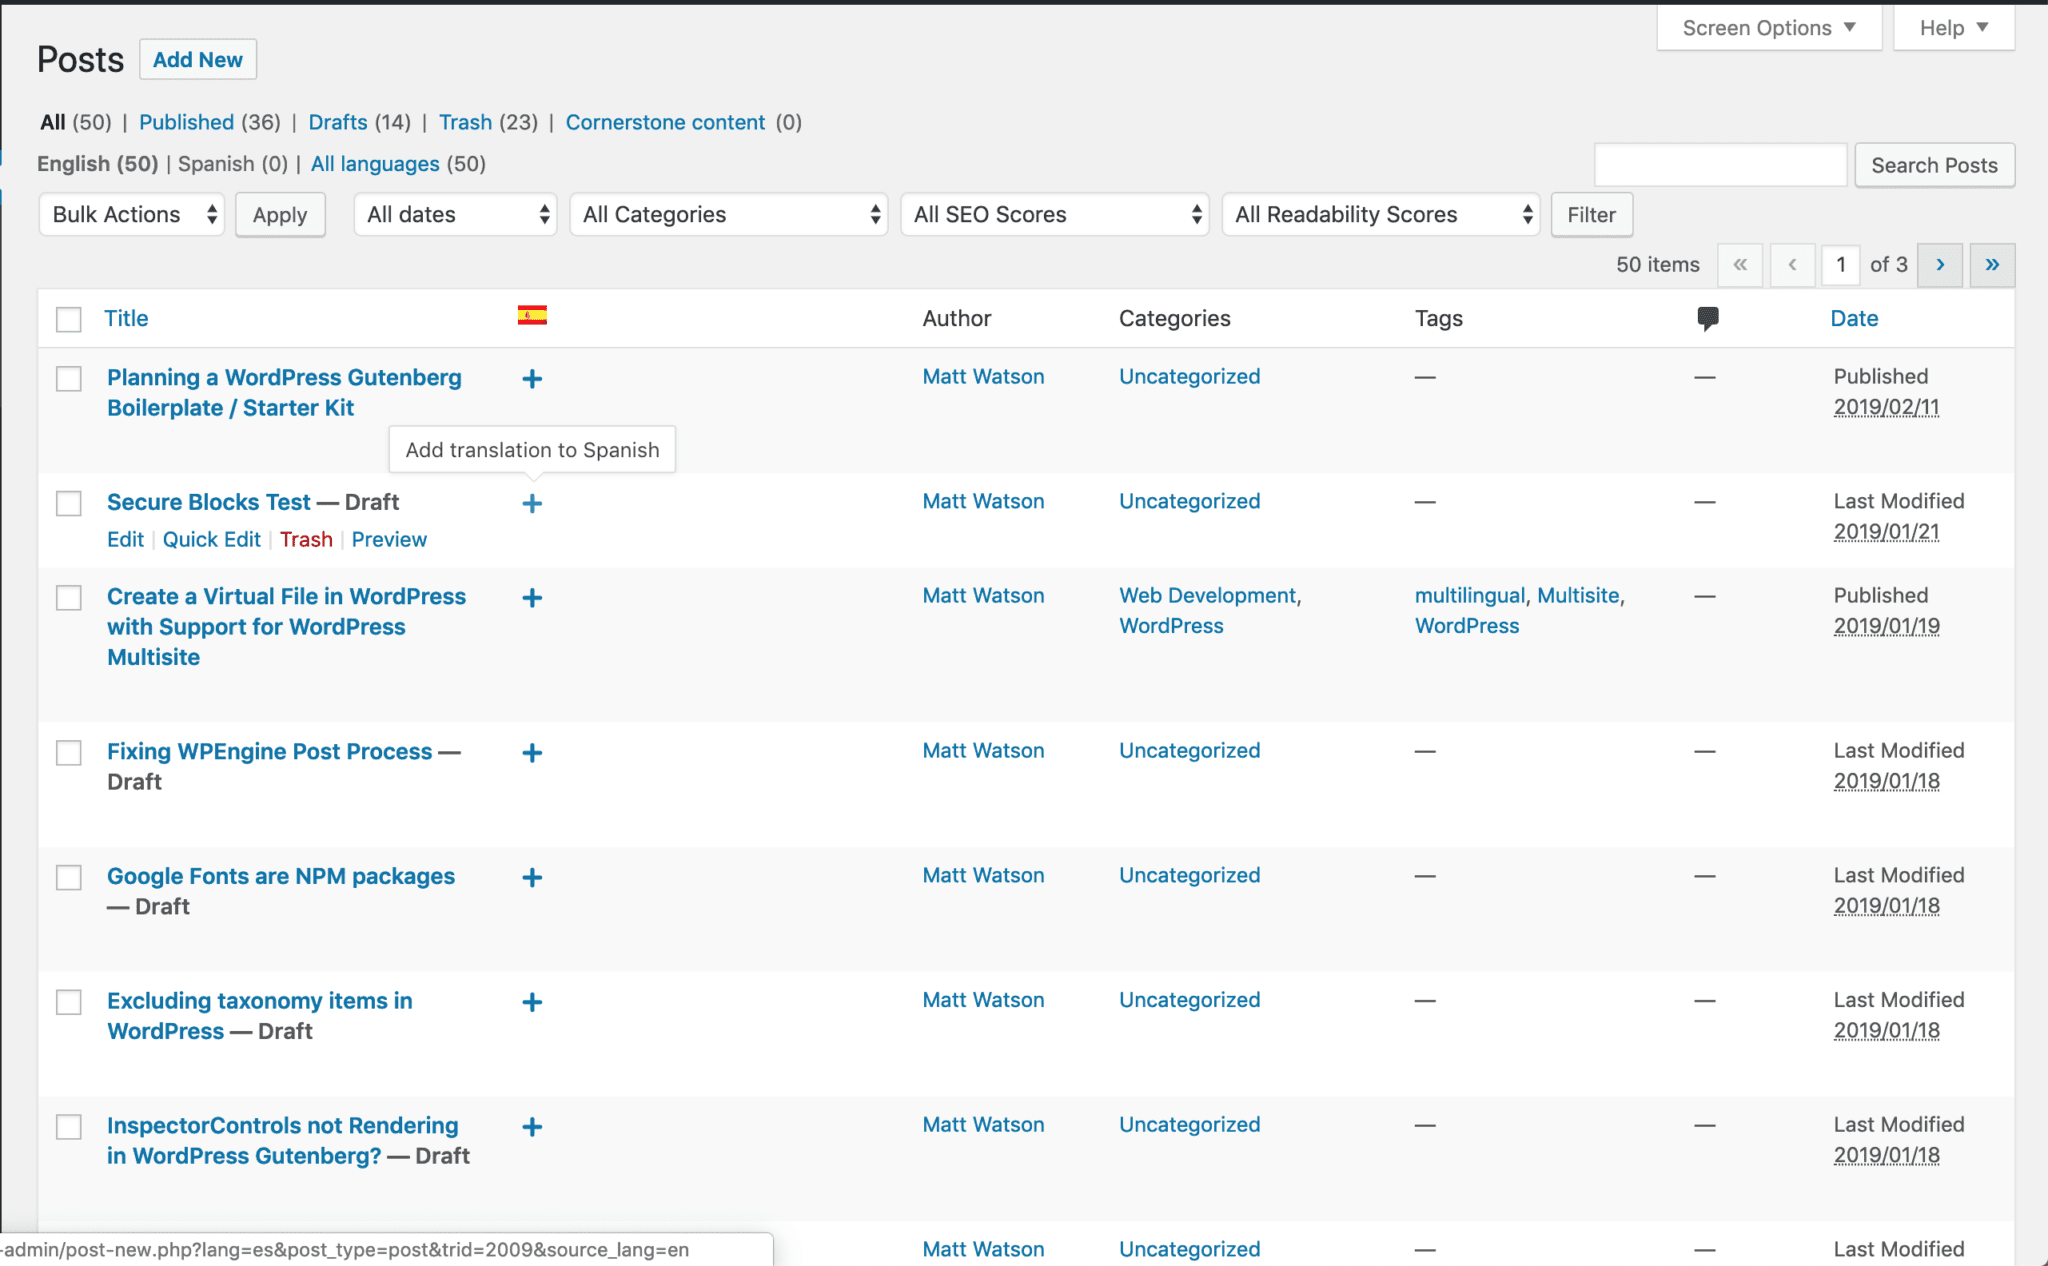Image resolution: width=2048 pixels, height=1266 pixels.
Task: Switch to All languages filter
Action: coord(375,164)
